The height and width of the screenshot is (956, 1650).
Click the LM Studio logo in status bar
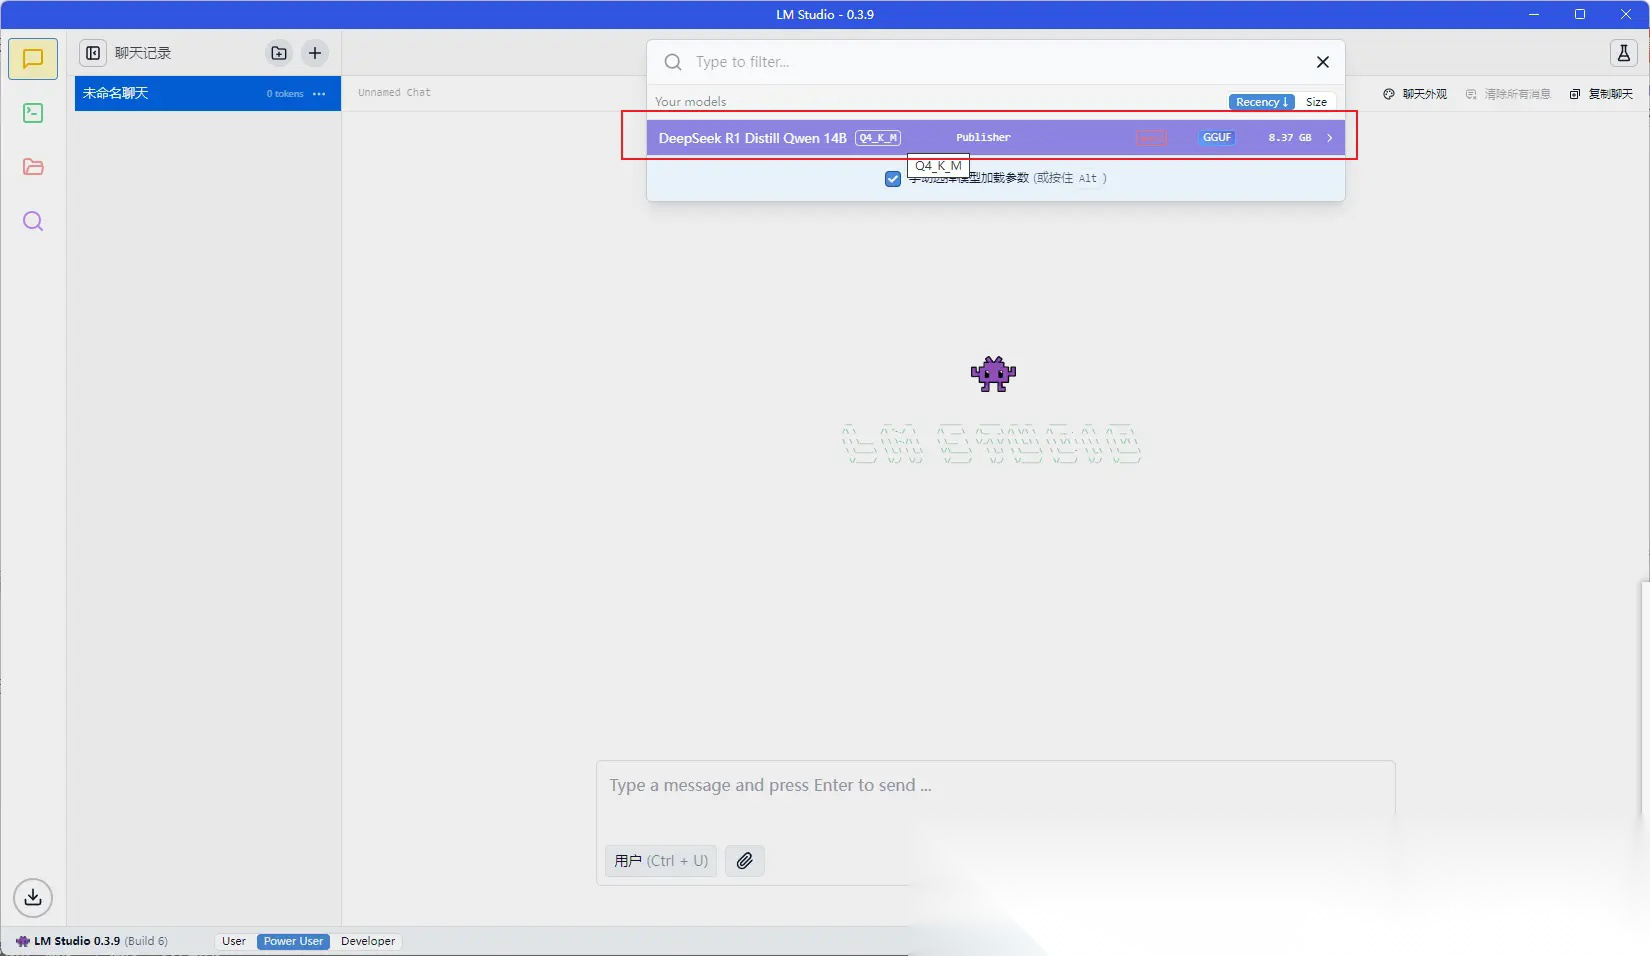pyautogui.click(x=22, y=941)
